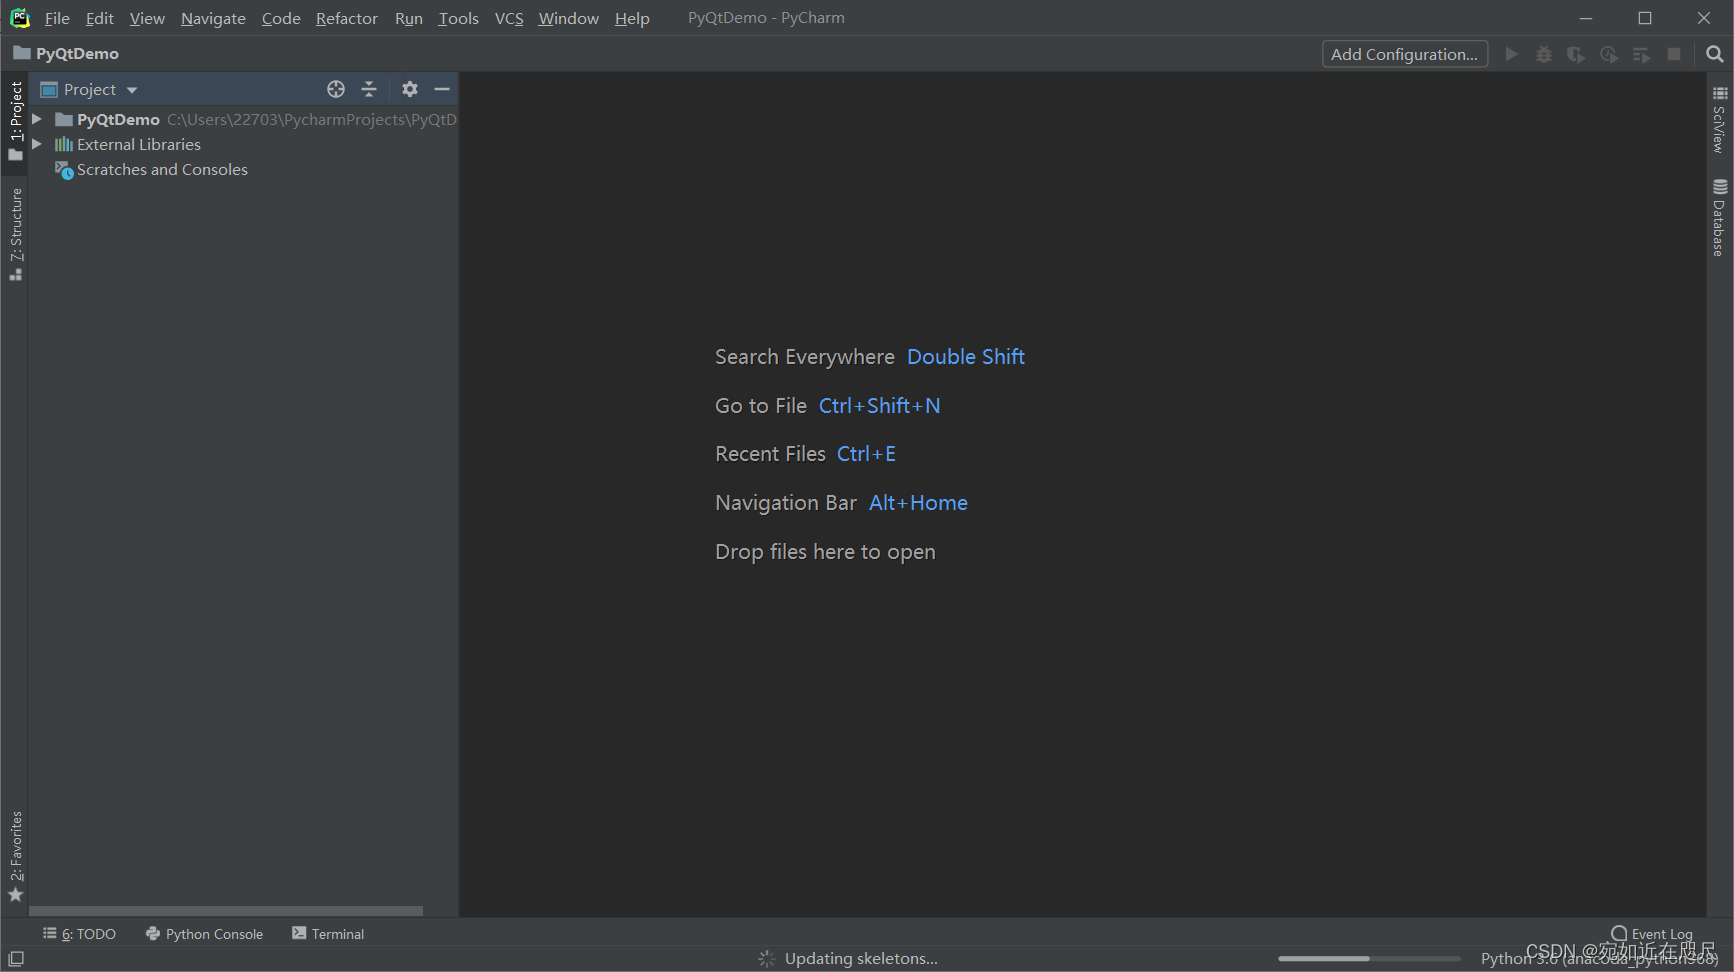Expand the PyQtDemo project tree node
This screenshot has height=972, width=1734.
[37, 119]
